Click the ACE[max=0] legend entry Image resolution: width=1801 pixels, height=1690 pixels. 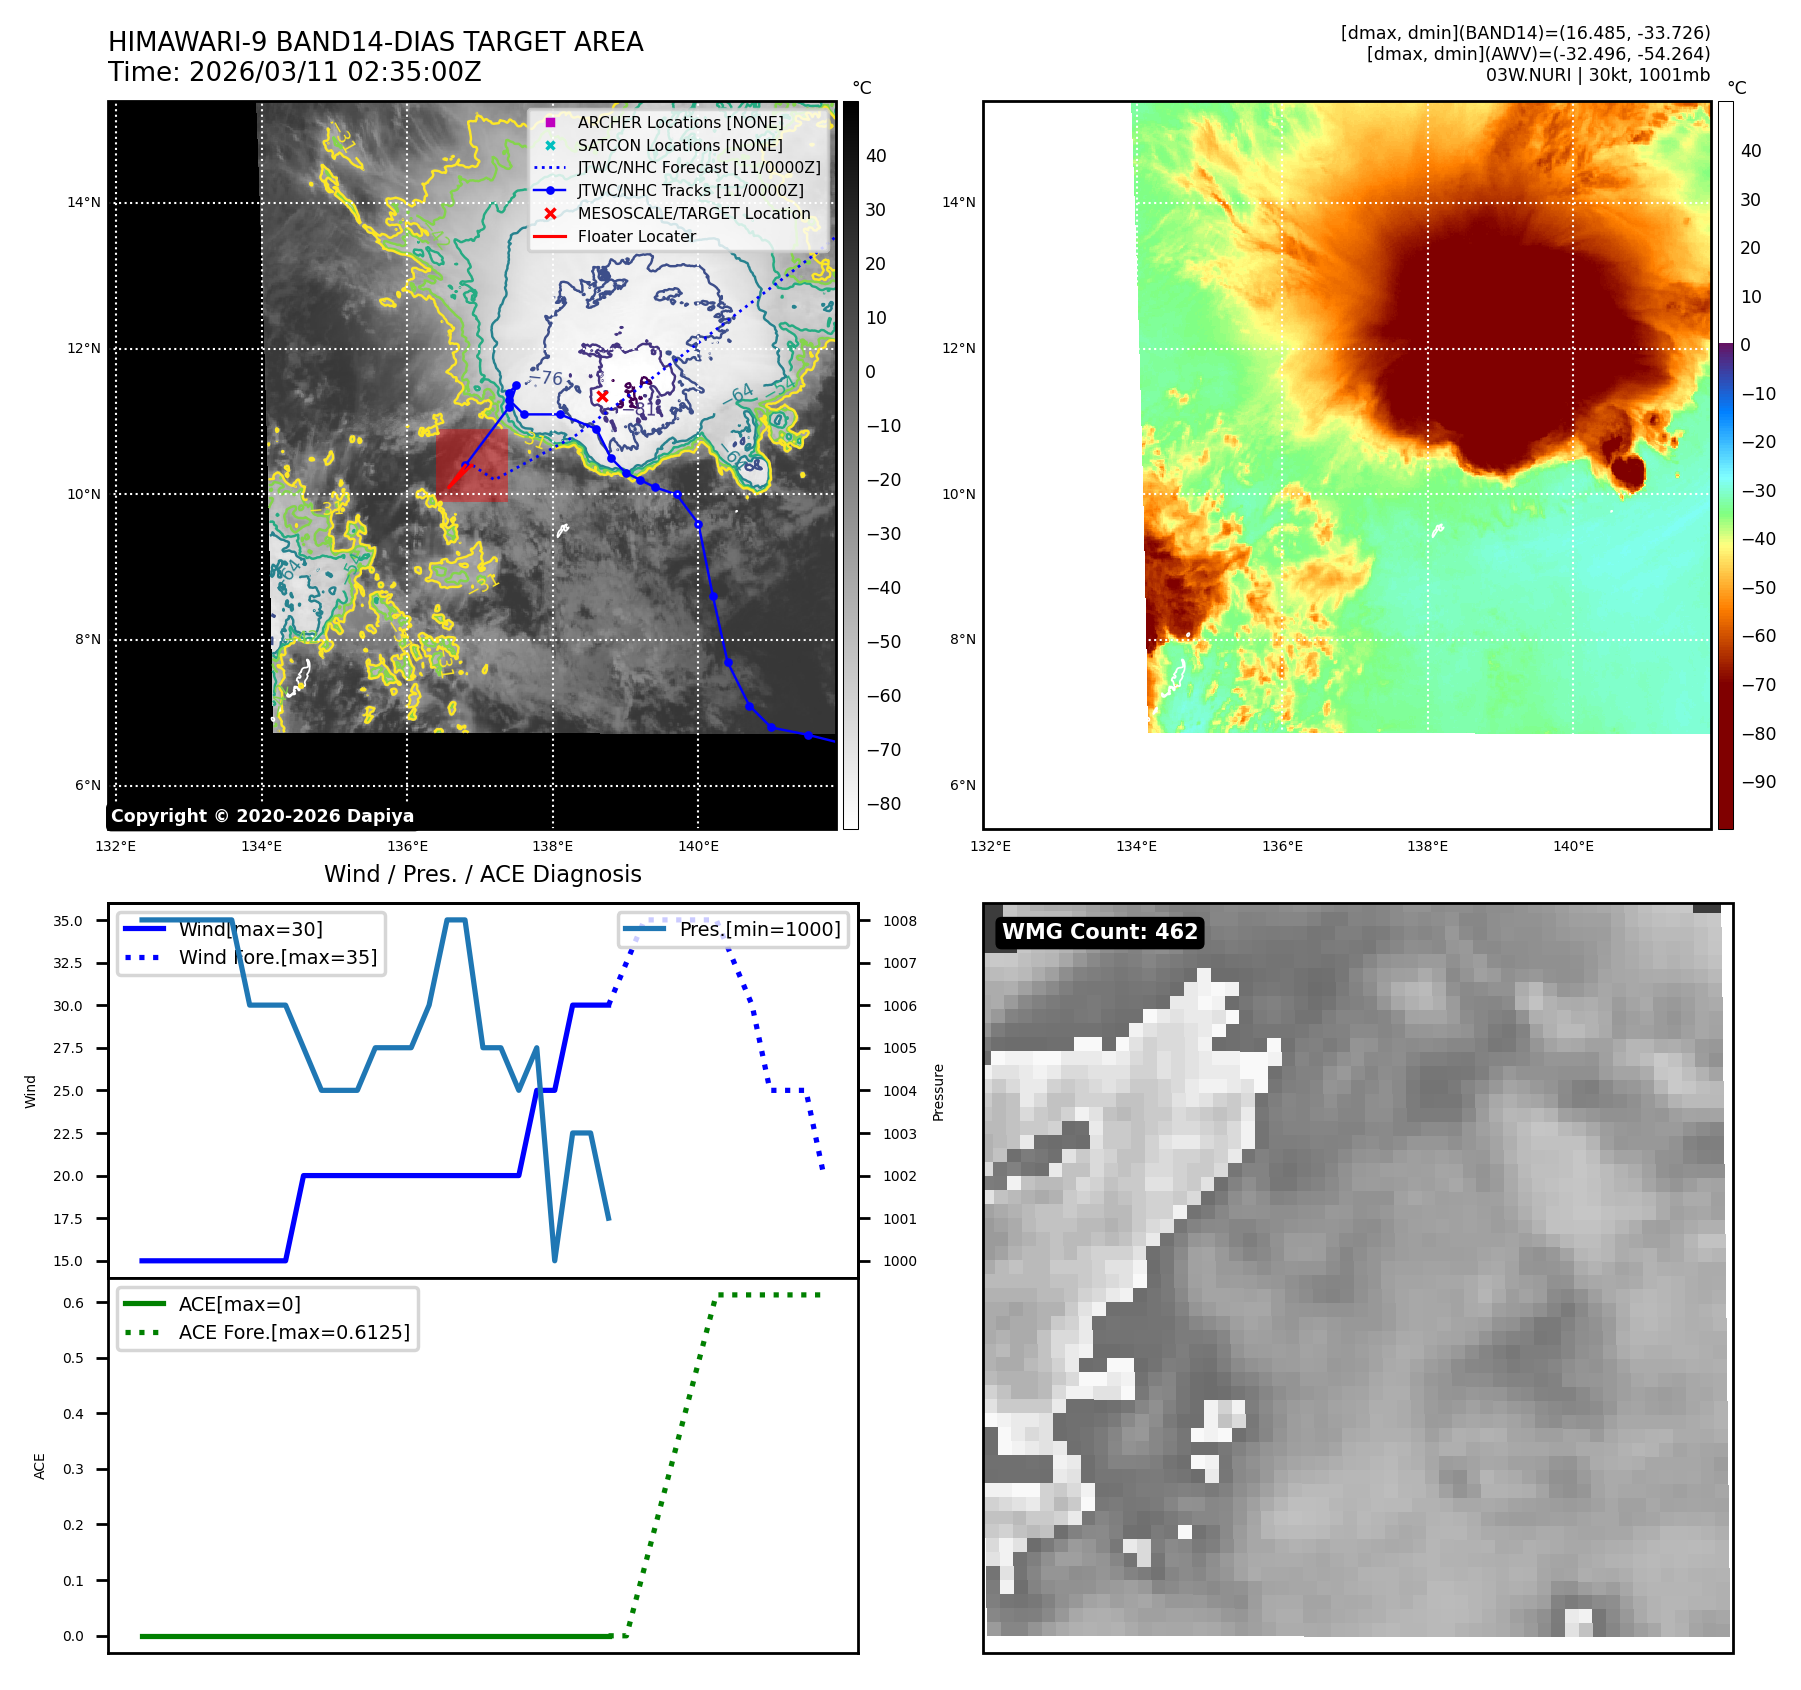pos(239,1304)
